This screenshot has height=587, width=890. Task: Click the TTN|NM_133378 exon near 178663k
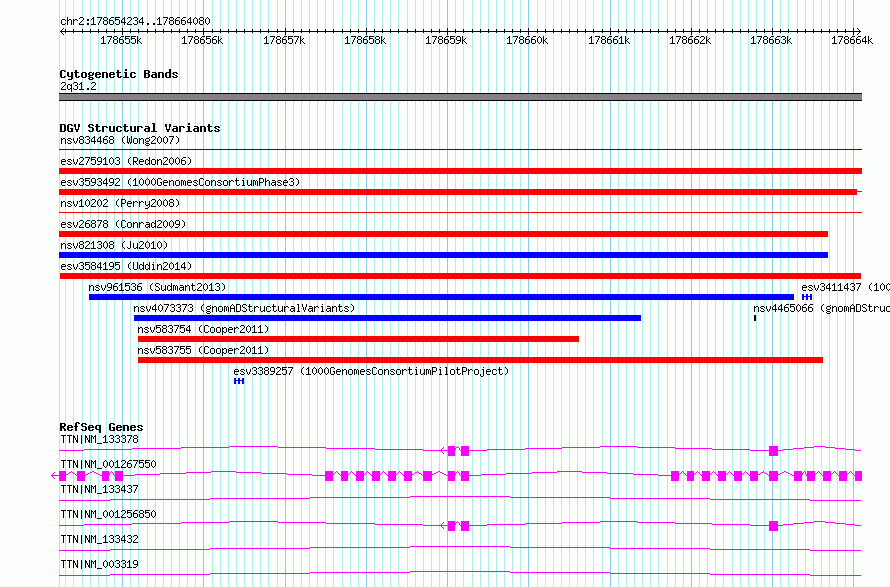(773, 451)
